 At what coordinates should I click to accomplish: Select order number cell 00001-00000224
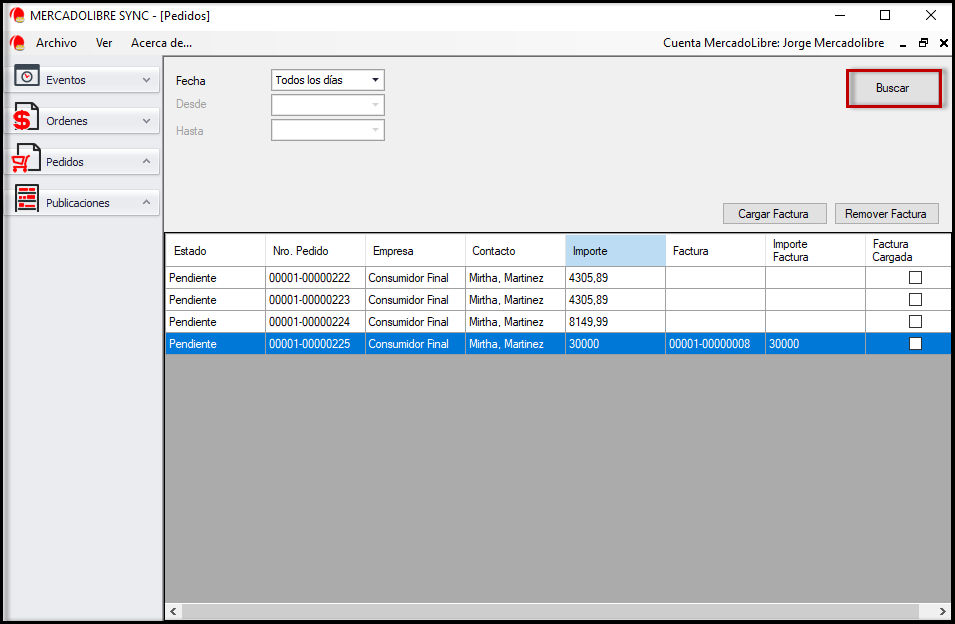tap(315, 321)
